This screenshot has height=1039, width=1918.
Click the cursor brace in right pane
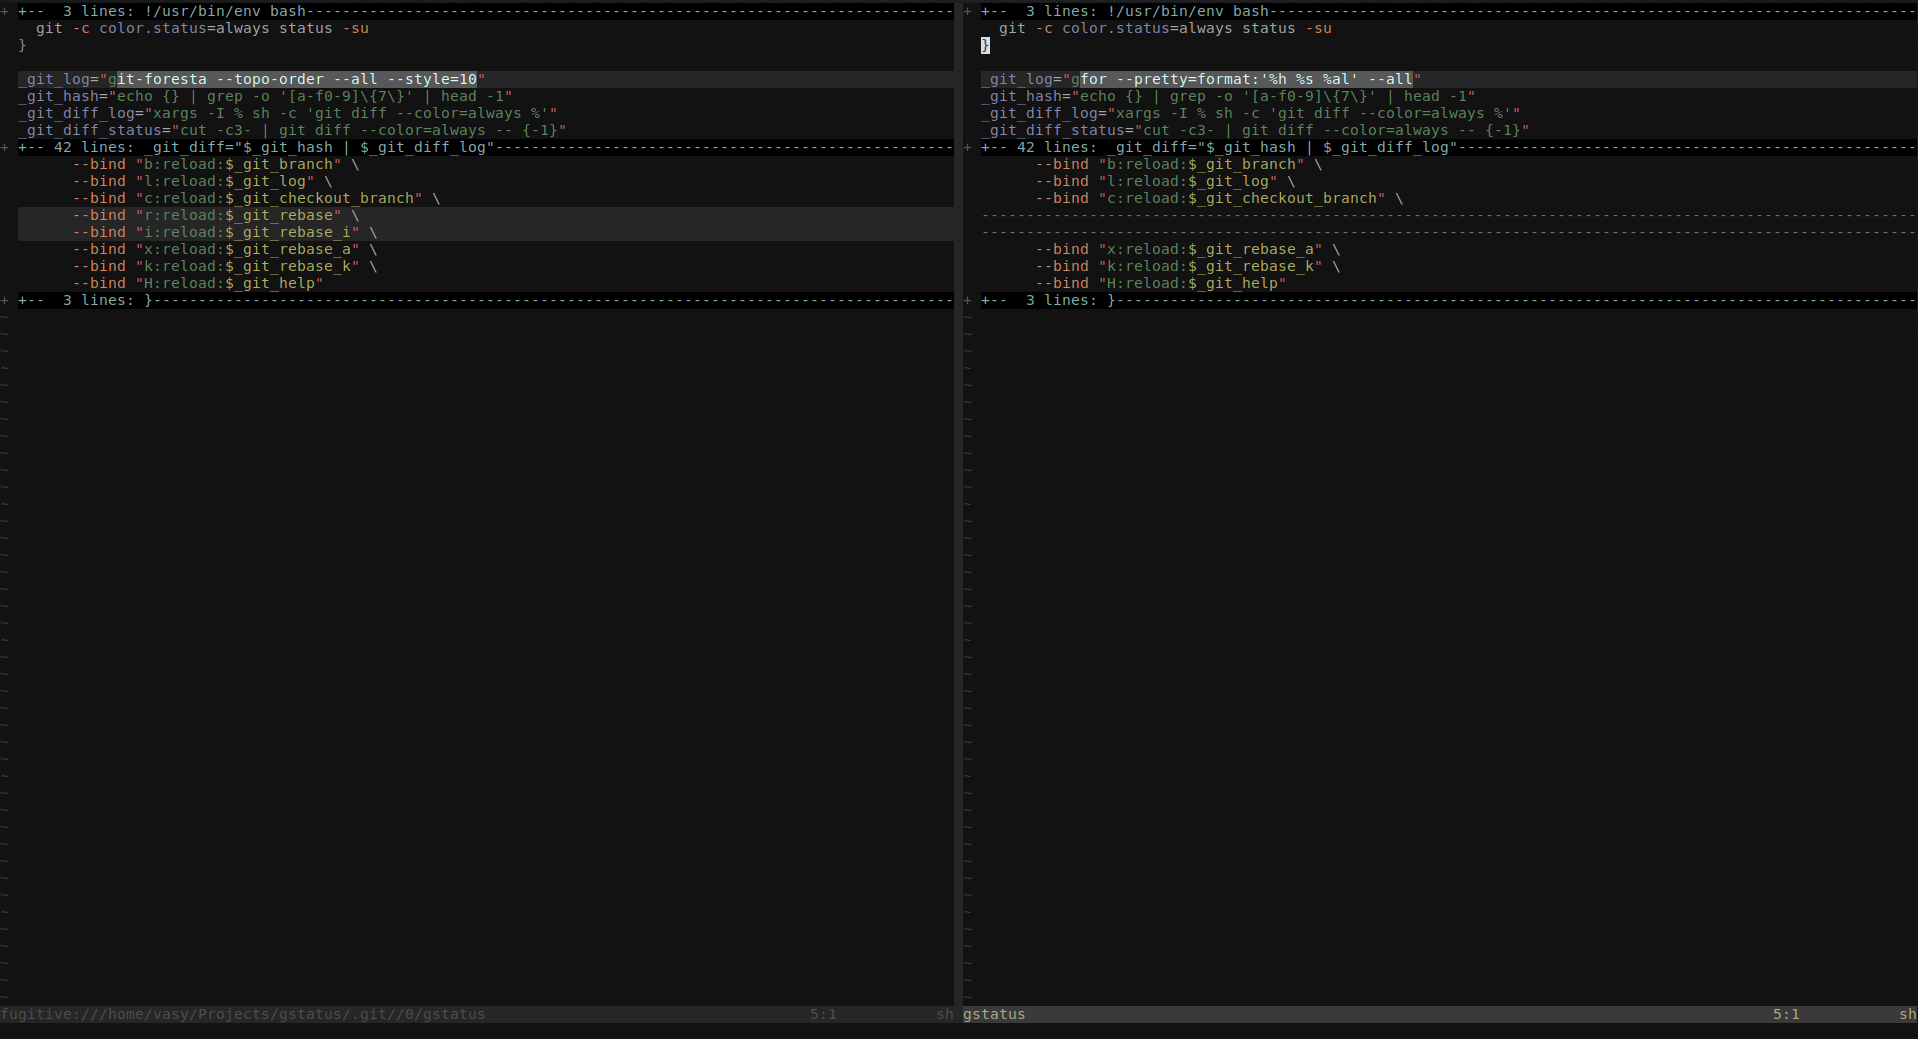pyautogui.click(x=985, y=45)
